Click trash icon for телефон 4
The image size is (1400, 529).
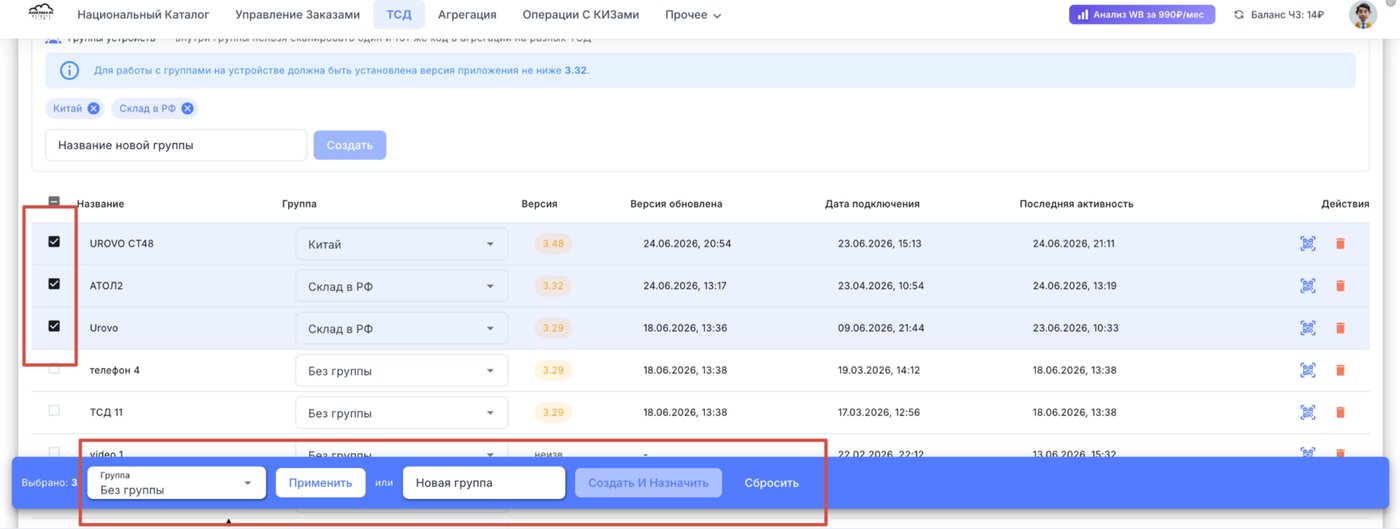(1340, 370)
